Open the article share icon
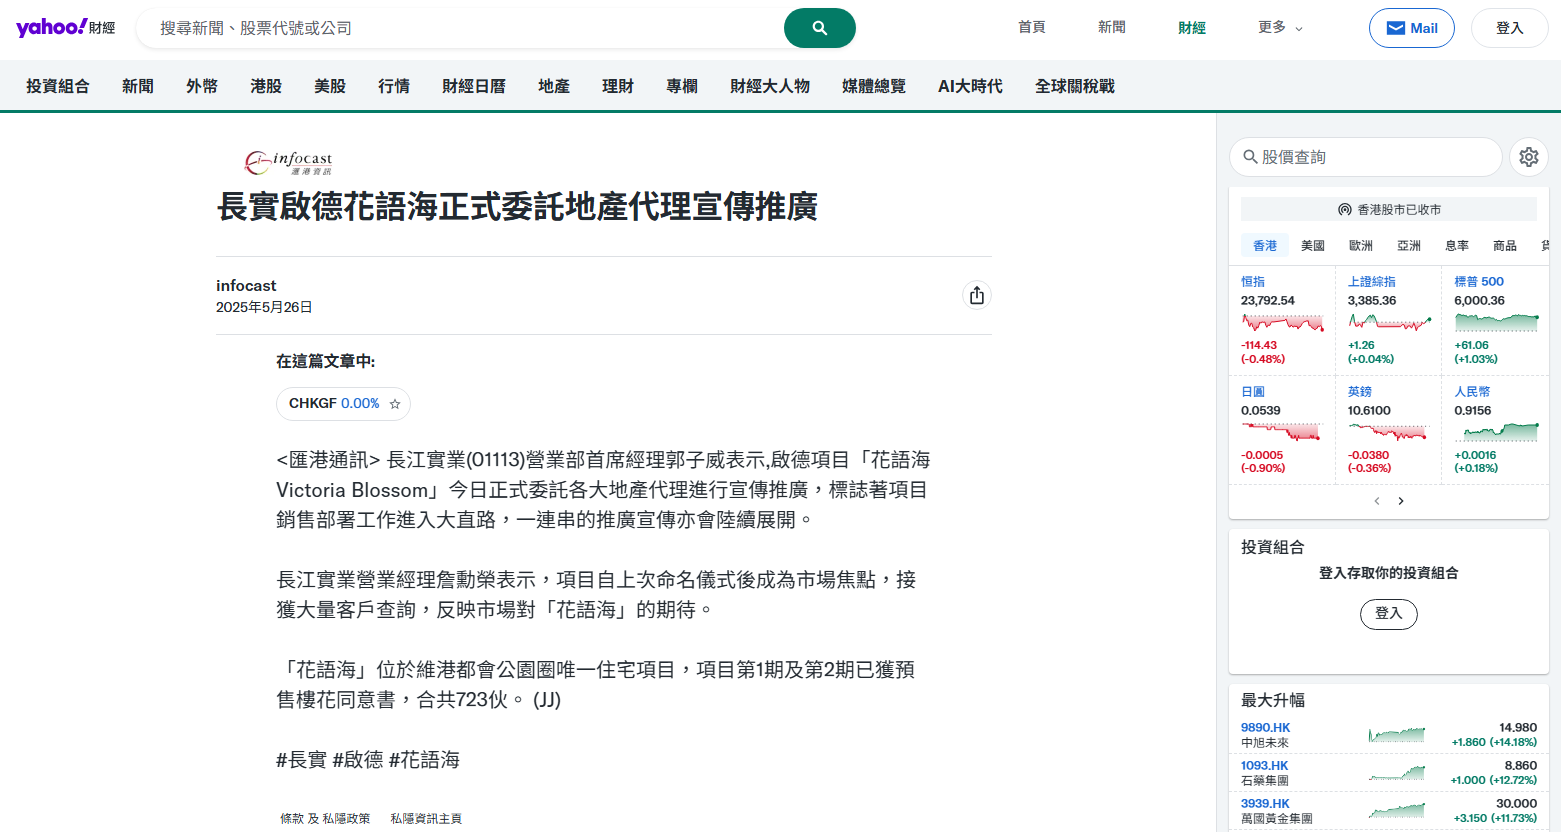Image resolution: width=1561 pixels, height=832 pixels. coord(977,295)
